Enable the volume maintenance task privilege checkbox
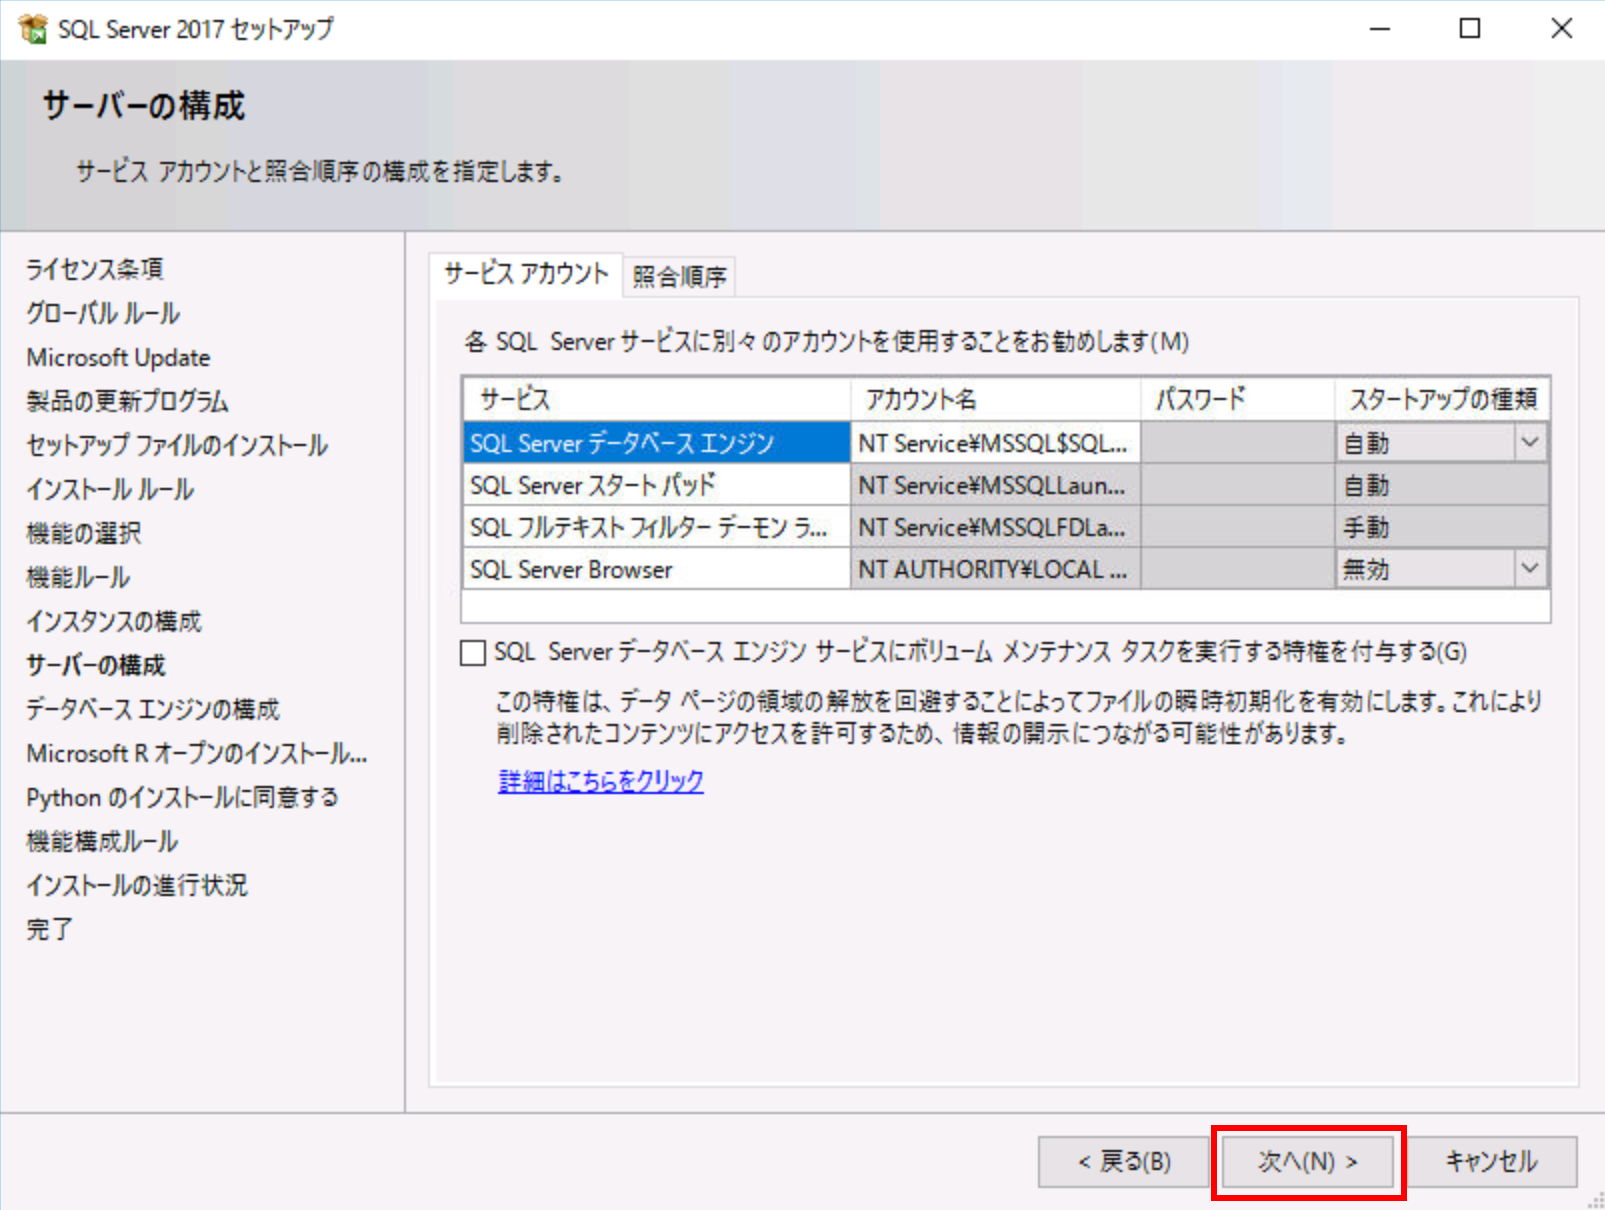The height and width of the screenshot is (1210, 1605). click(473, 653)
